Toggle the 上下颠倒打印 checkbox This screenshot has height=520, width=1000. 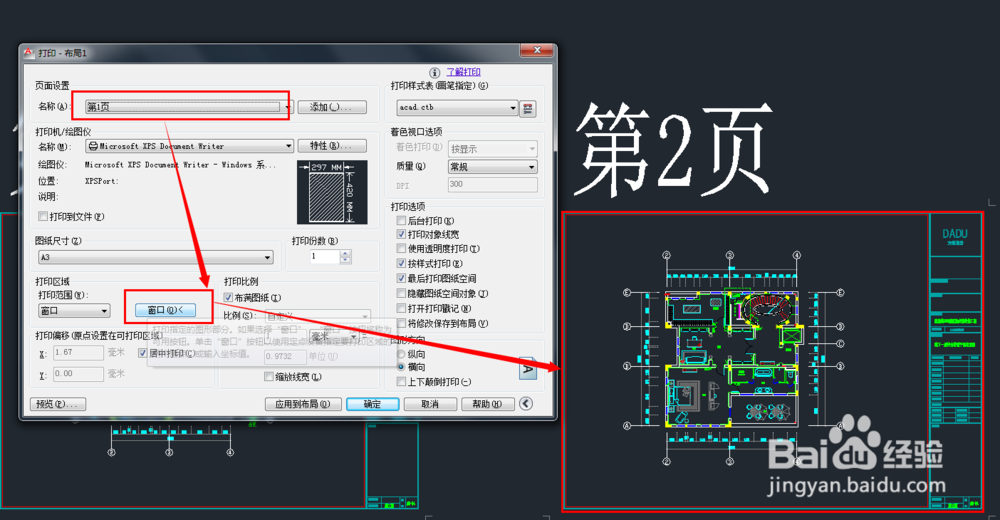tap(401, 382)
